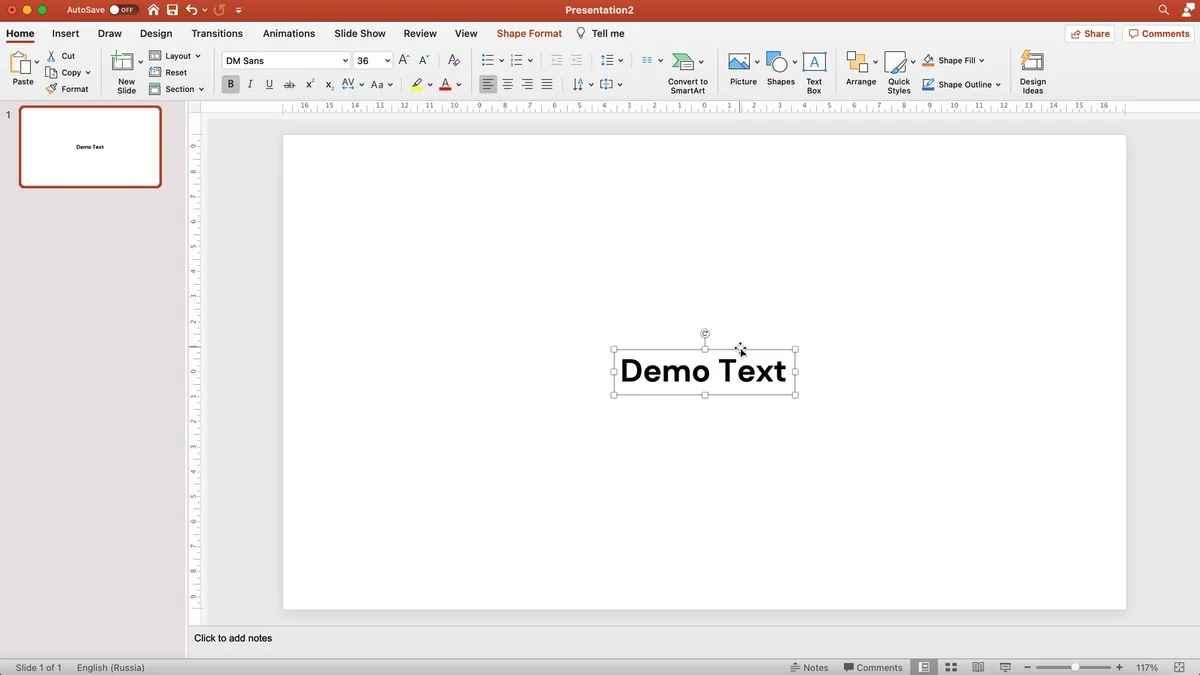Viewport: 1200px width, 675px height.
Task: Click the zoom in plus button
Action: pos(1119,667)
